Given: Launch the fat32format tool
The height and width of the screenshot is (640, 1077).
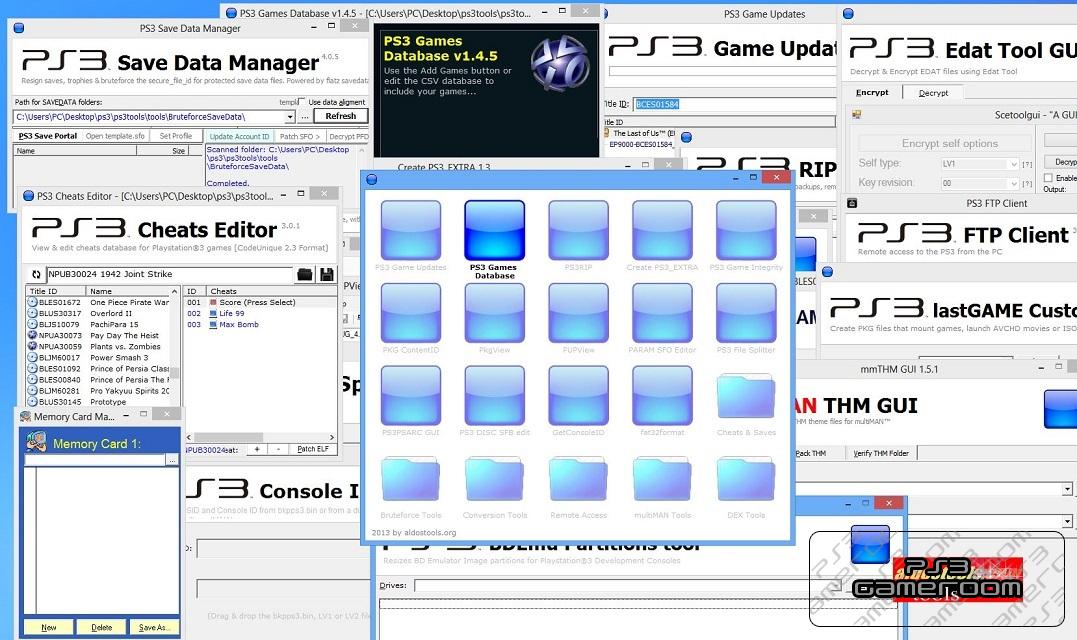Looking at the screenshot, I should (662, 397).
